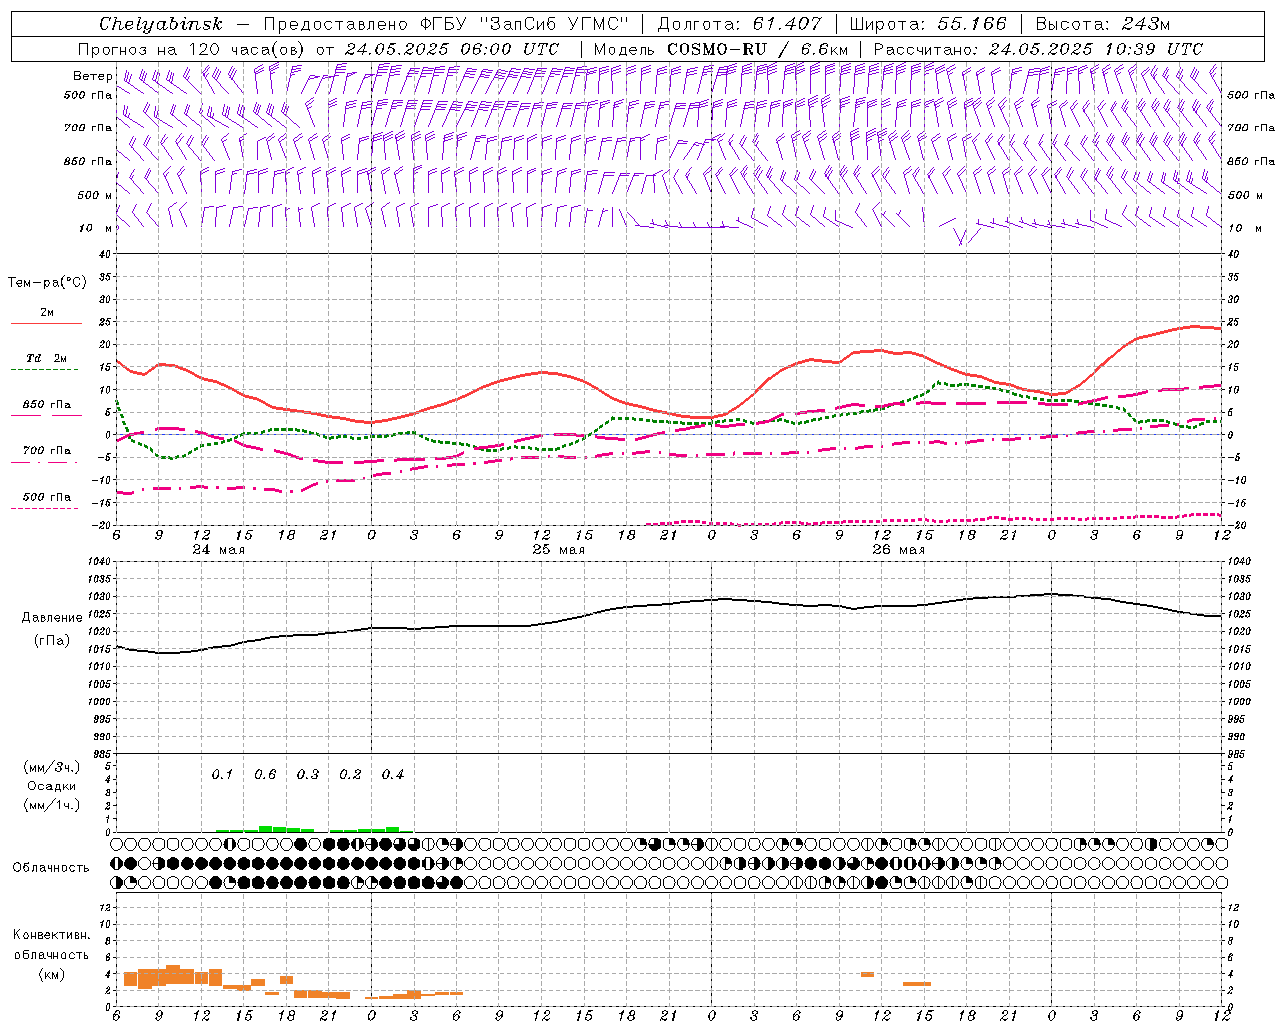Select the "Прогноз на 120 часа(ов)" header text
1280x1024 pixels.
coord(192,49)
